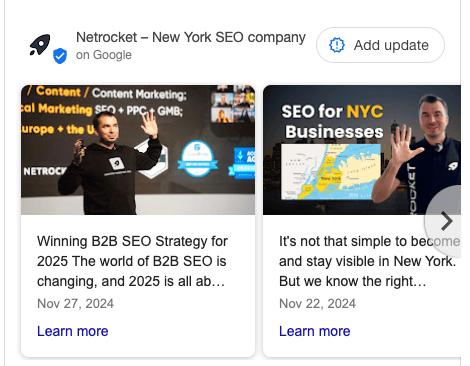Click the alert badge icon in Add update
This screenshot has width=470, height=366.
(x=337, y=45)
